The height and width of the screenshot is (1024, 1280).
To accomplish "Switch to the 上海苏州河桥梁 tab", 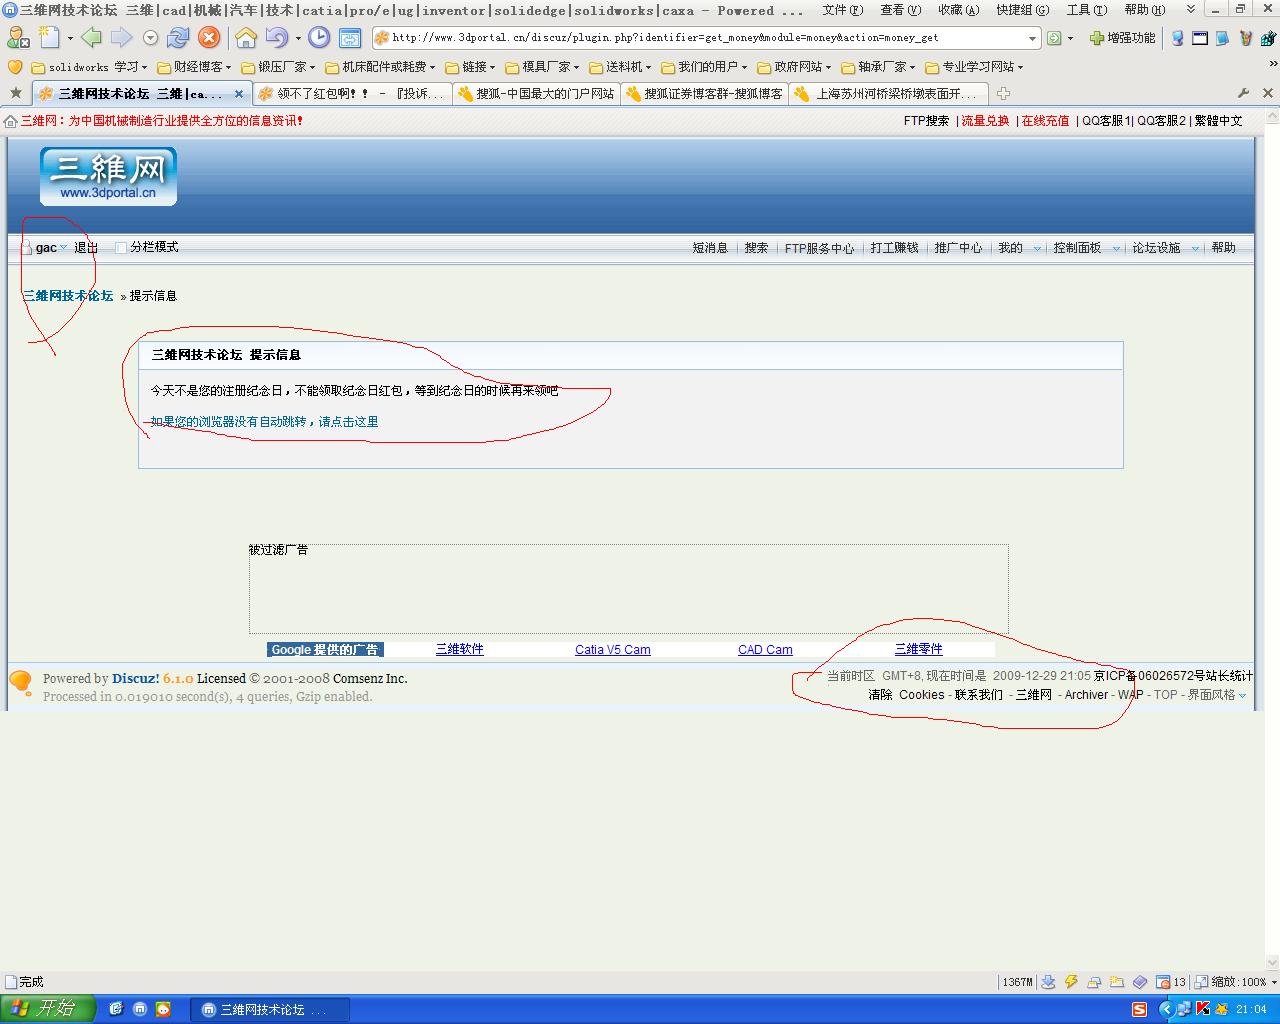I will pos(889,94).
